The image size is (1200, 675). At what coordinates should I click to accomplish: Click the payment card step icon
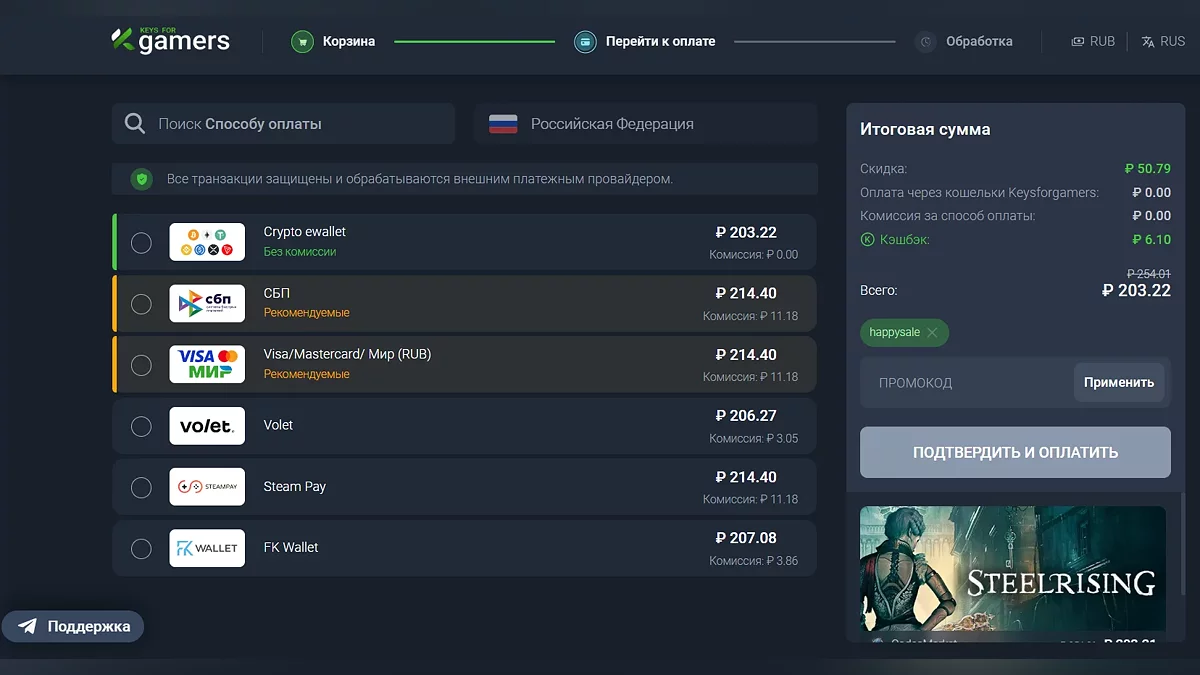[585, 42]
